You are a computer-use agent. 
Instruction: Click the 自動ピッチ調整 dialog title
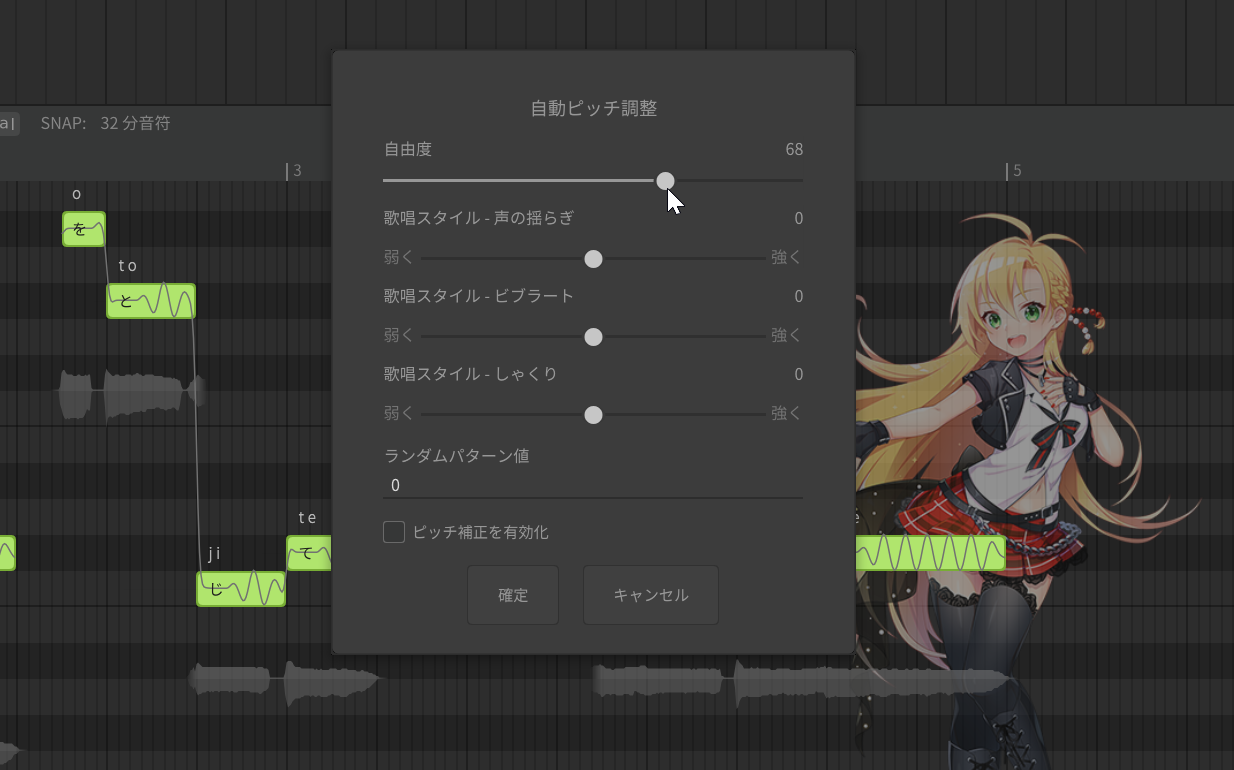[593, 109]
